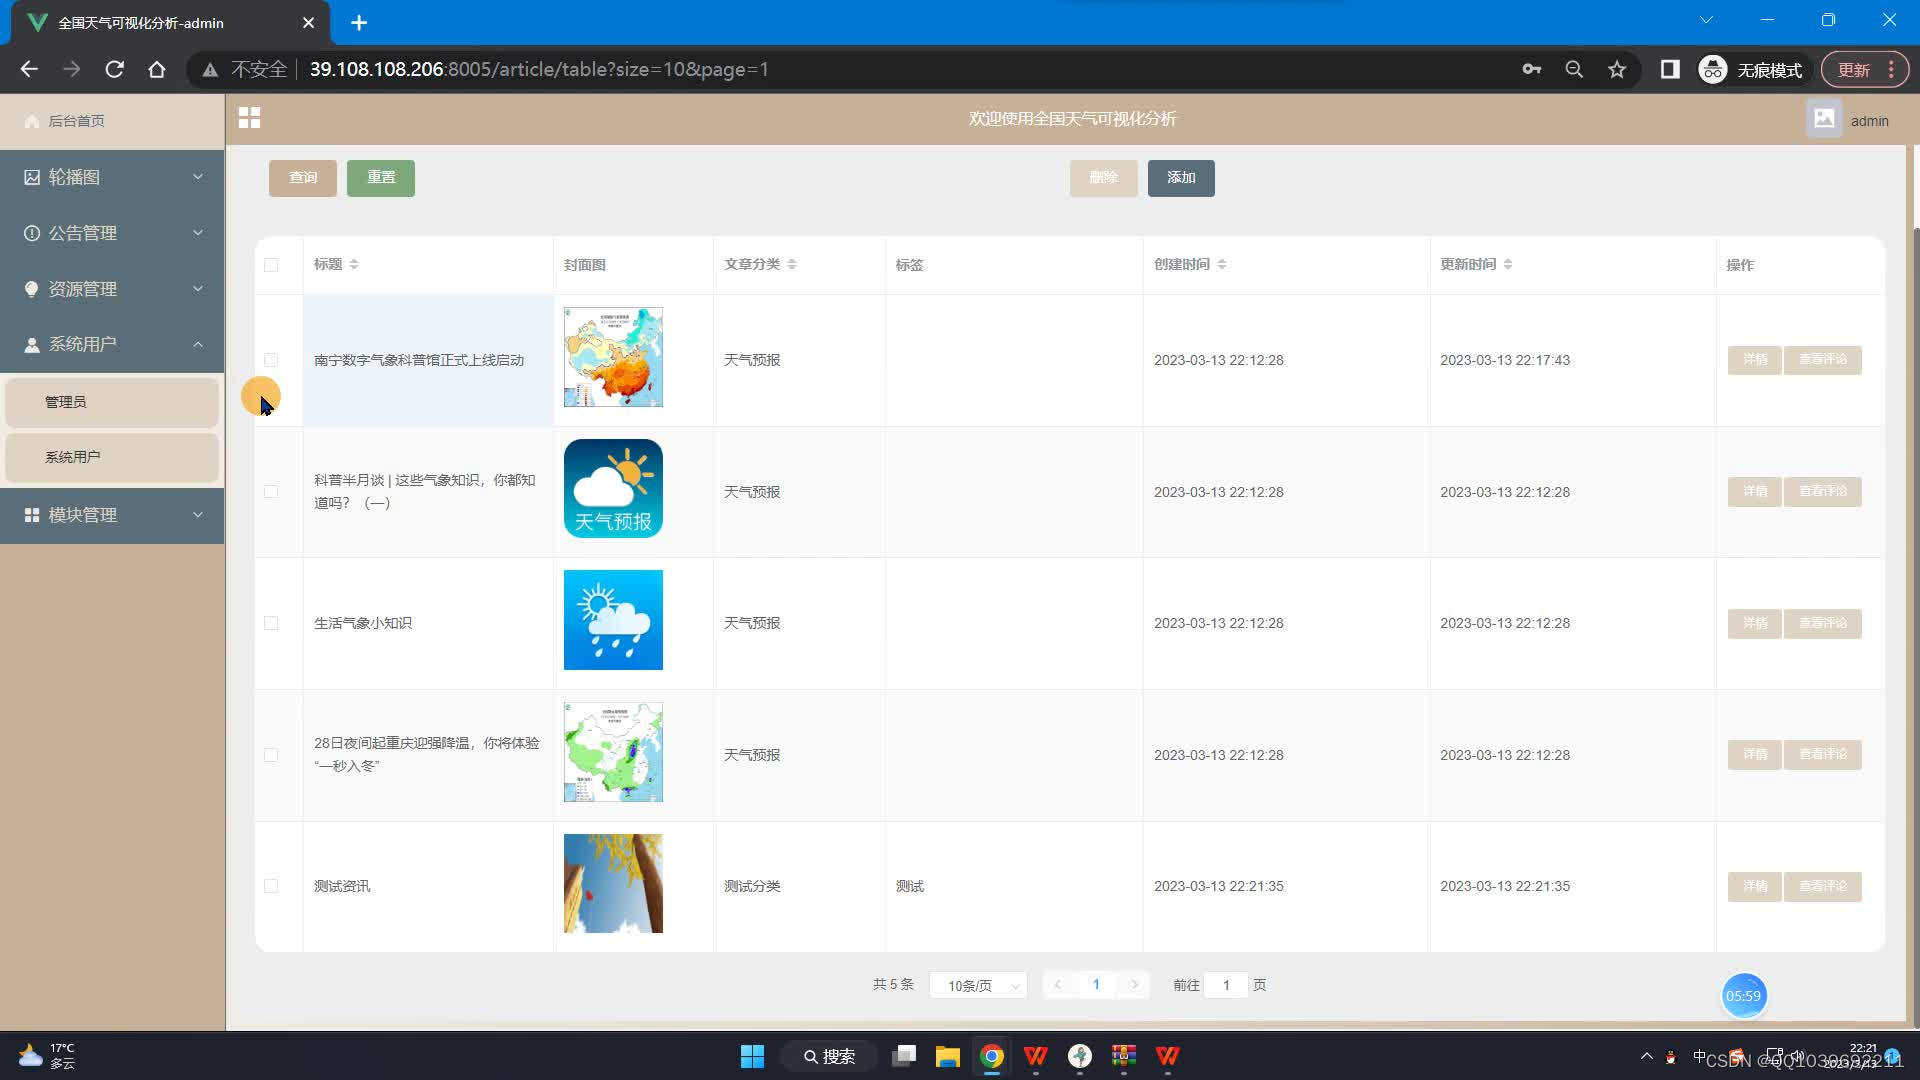Open the 测试资讯 cover thumbnail
This screenshot has height=1080, width=1920.
click(613, 884)
